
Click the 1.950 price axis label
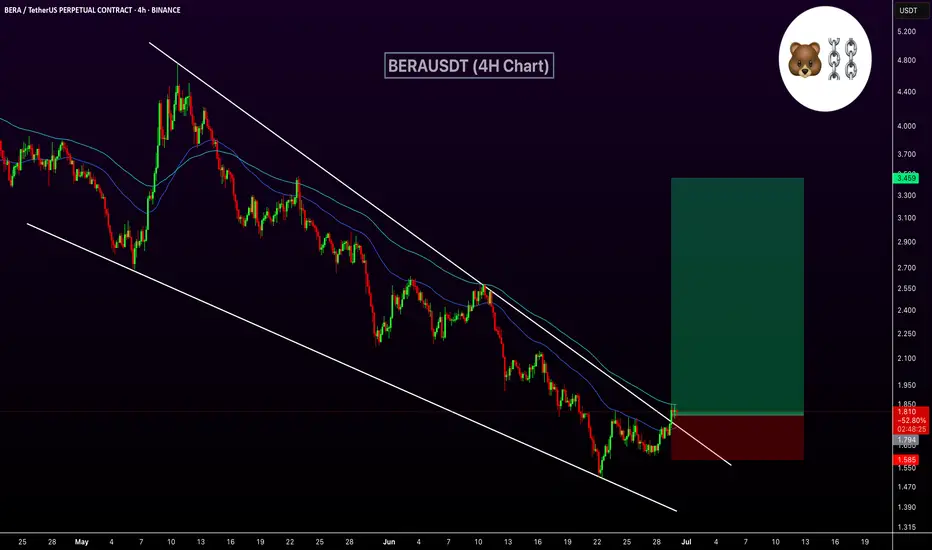906,385
